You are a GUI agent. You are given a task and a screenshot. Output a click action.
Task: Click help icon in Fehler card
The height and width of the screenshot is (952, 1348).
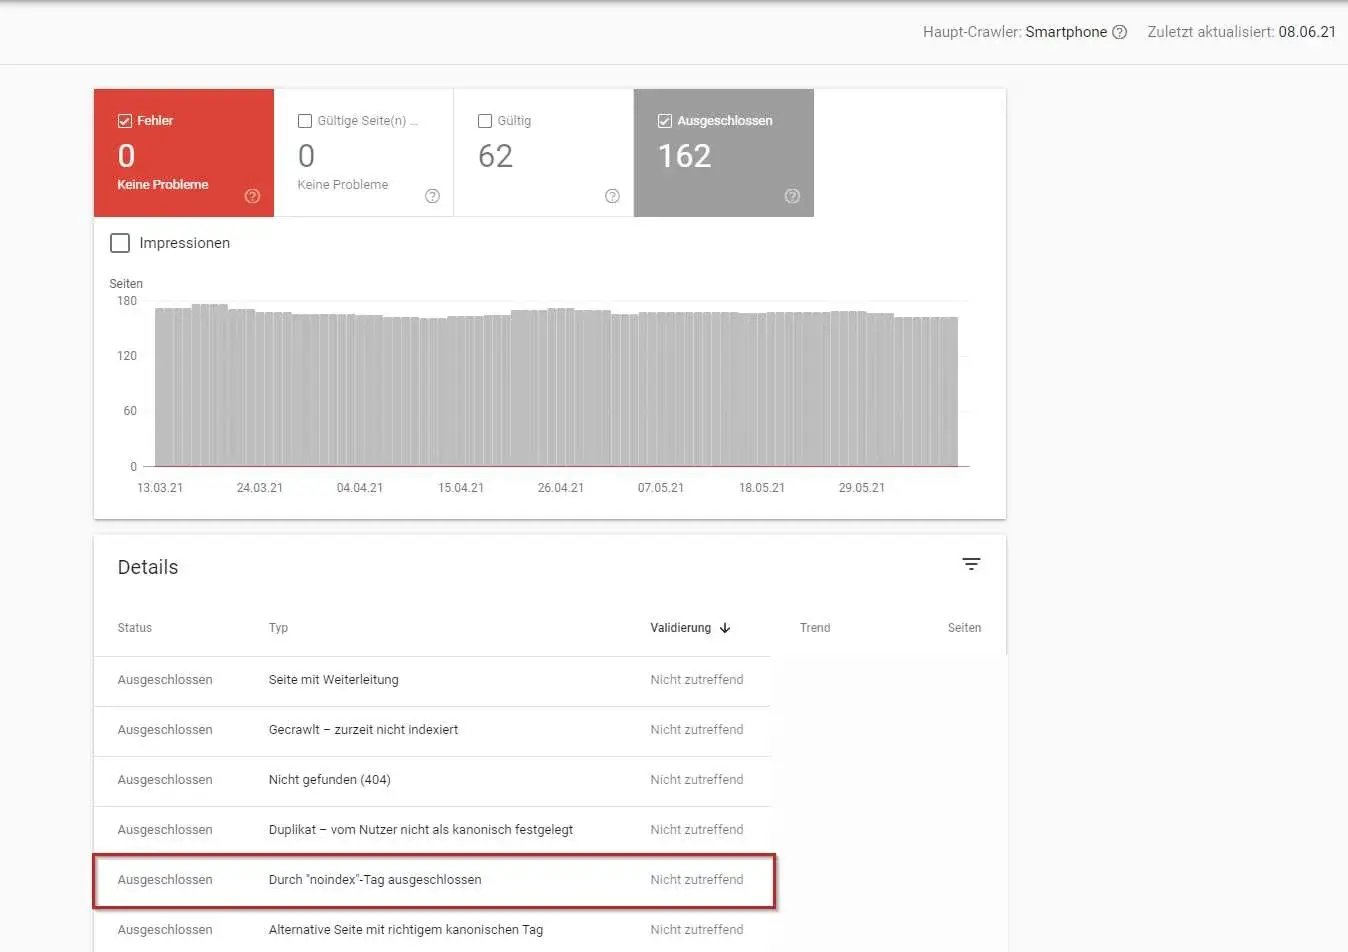point(252,196)
